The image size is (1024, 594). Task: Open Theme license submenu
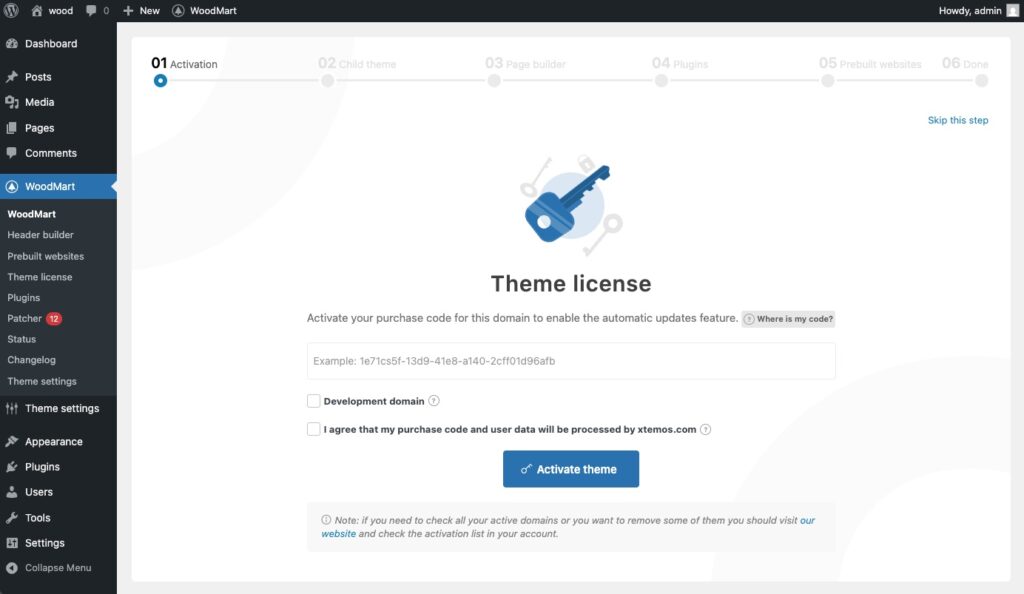tap(40, 277)
